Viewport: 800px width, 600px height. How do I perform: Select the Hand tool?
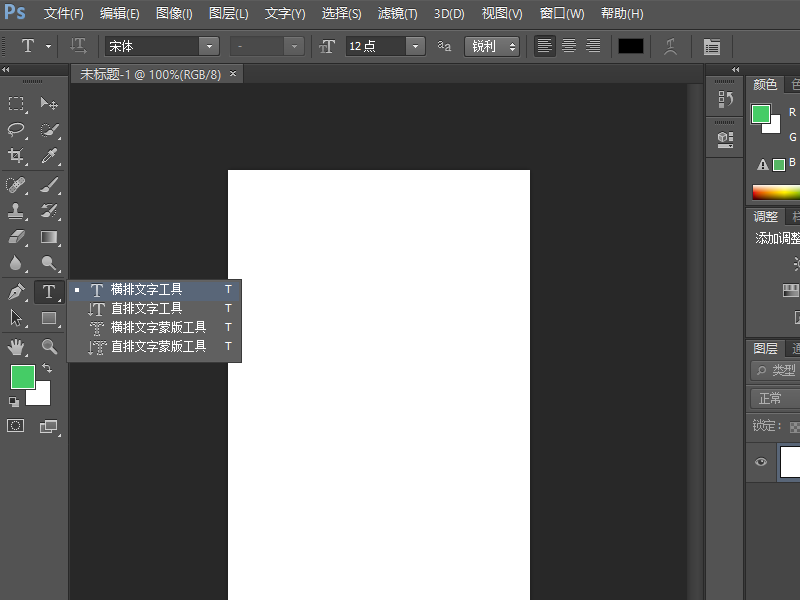(16, 347)
